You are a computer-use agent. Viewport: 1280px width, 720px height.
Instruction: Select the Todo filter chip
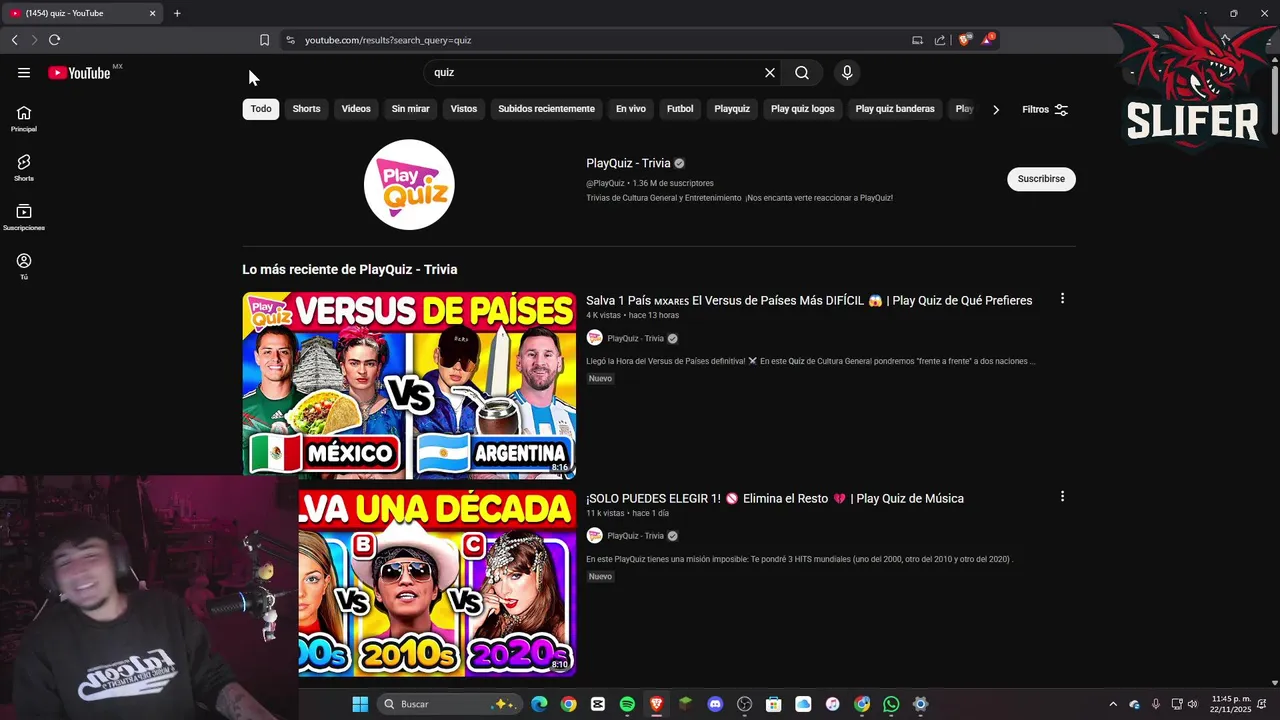[261, 109]
